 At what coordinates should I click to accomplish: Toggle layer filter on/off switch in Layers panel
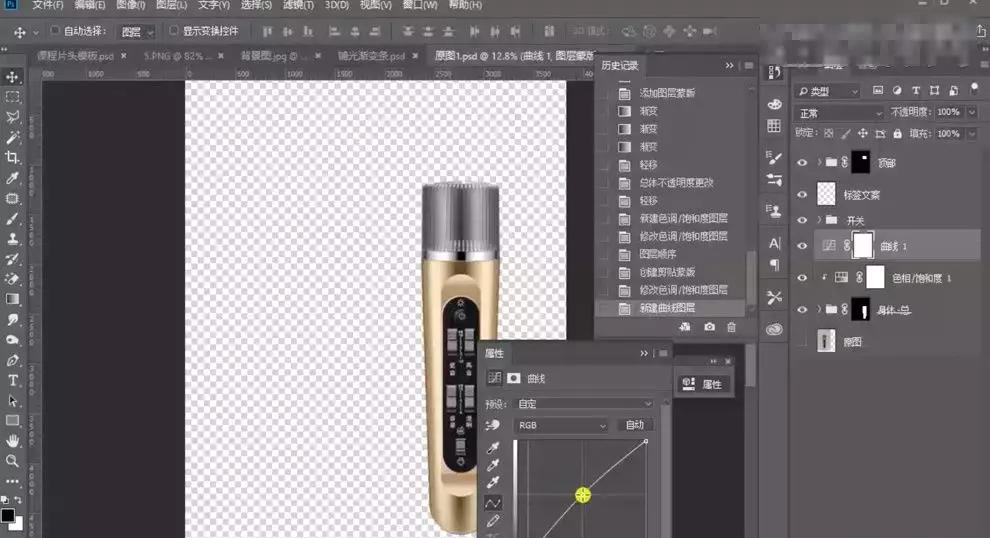point(974,89)
